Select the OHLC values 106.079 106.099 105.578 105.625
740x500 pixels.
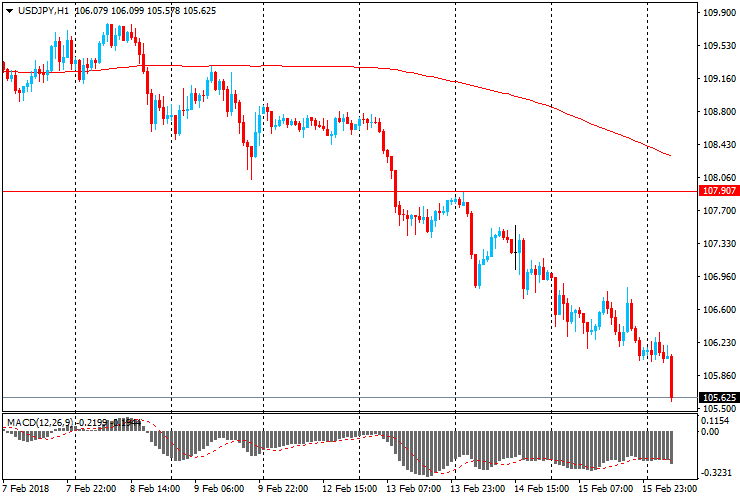click(x=145, y=10)
